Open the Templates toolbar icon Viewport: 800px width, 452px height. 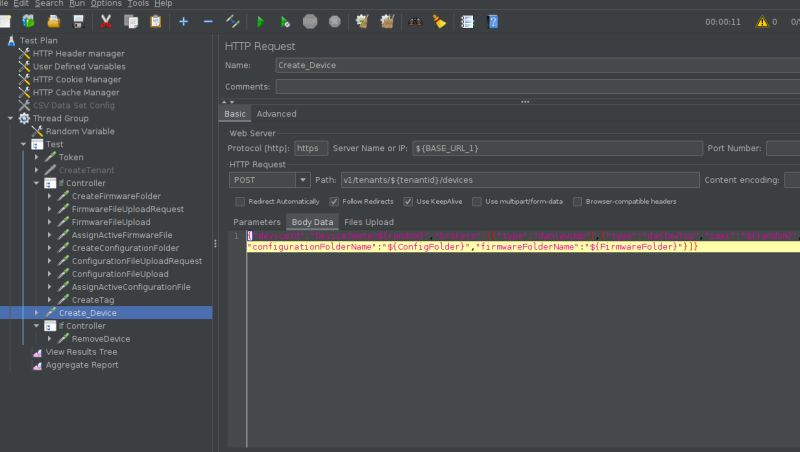[29, 21]
